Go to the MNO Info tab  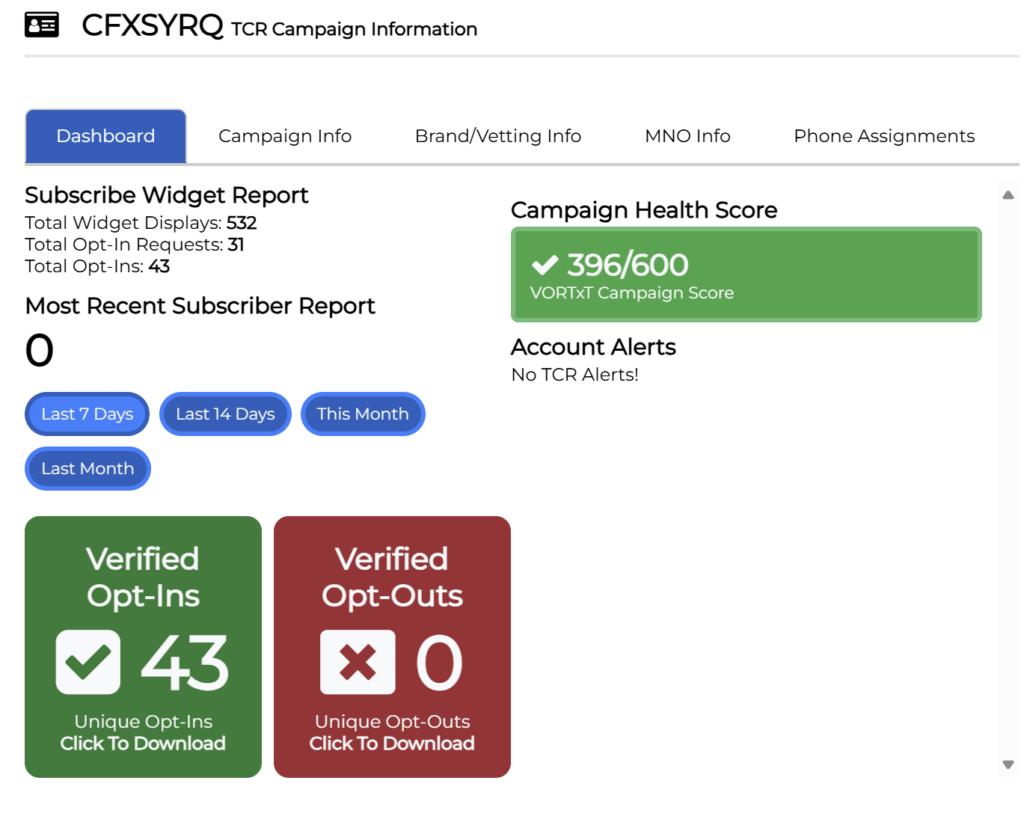click(x=687, y=136)
